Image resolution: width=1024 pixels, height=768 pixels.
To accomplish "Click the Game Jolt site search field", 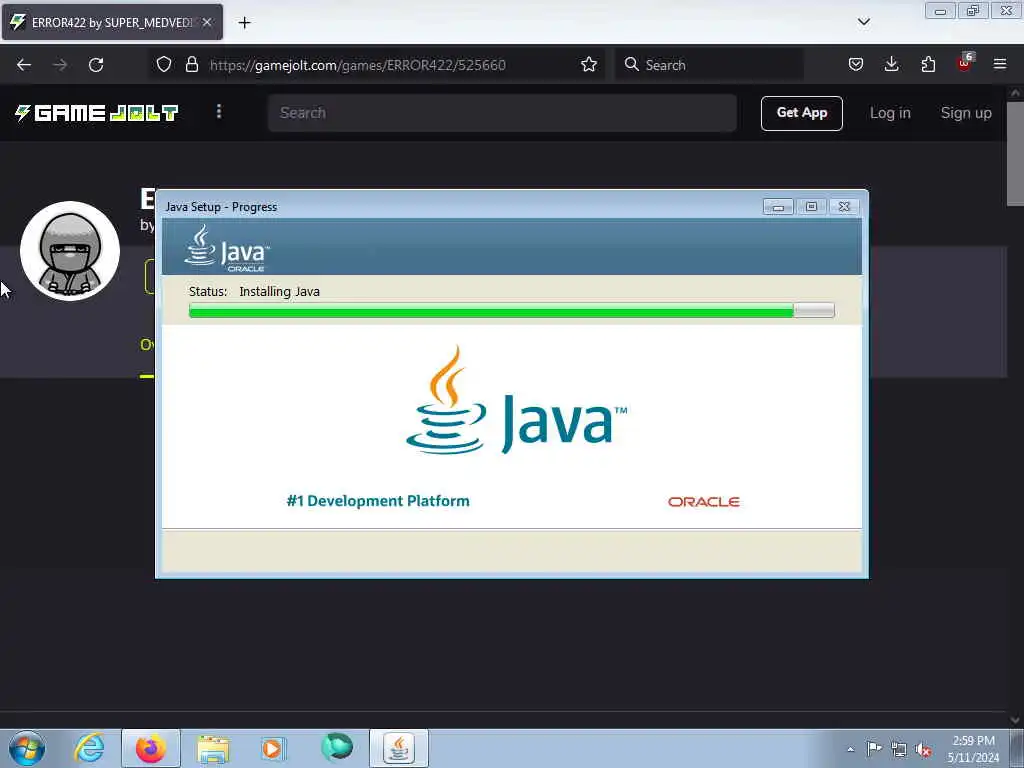I will point(502,112).
